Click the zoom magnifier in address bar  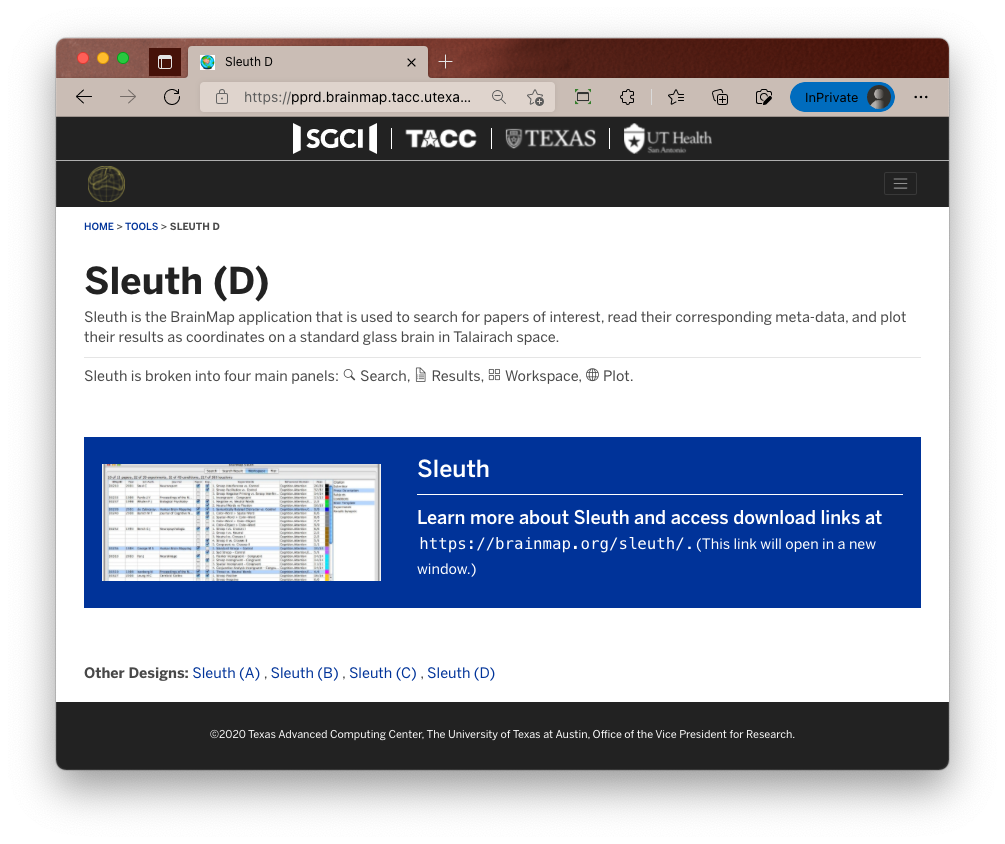tap(499, 97)
